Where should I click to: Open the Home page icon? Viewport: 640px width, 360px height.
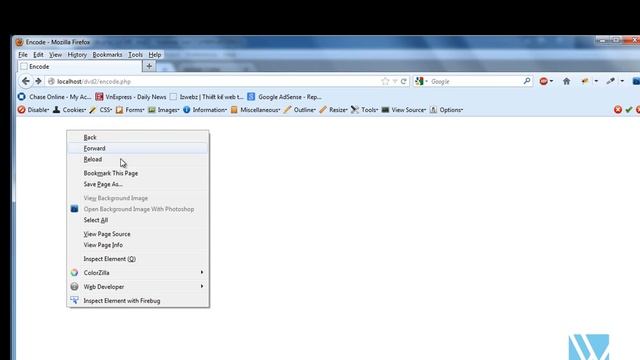pos(567,81)
